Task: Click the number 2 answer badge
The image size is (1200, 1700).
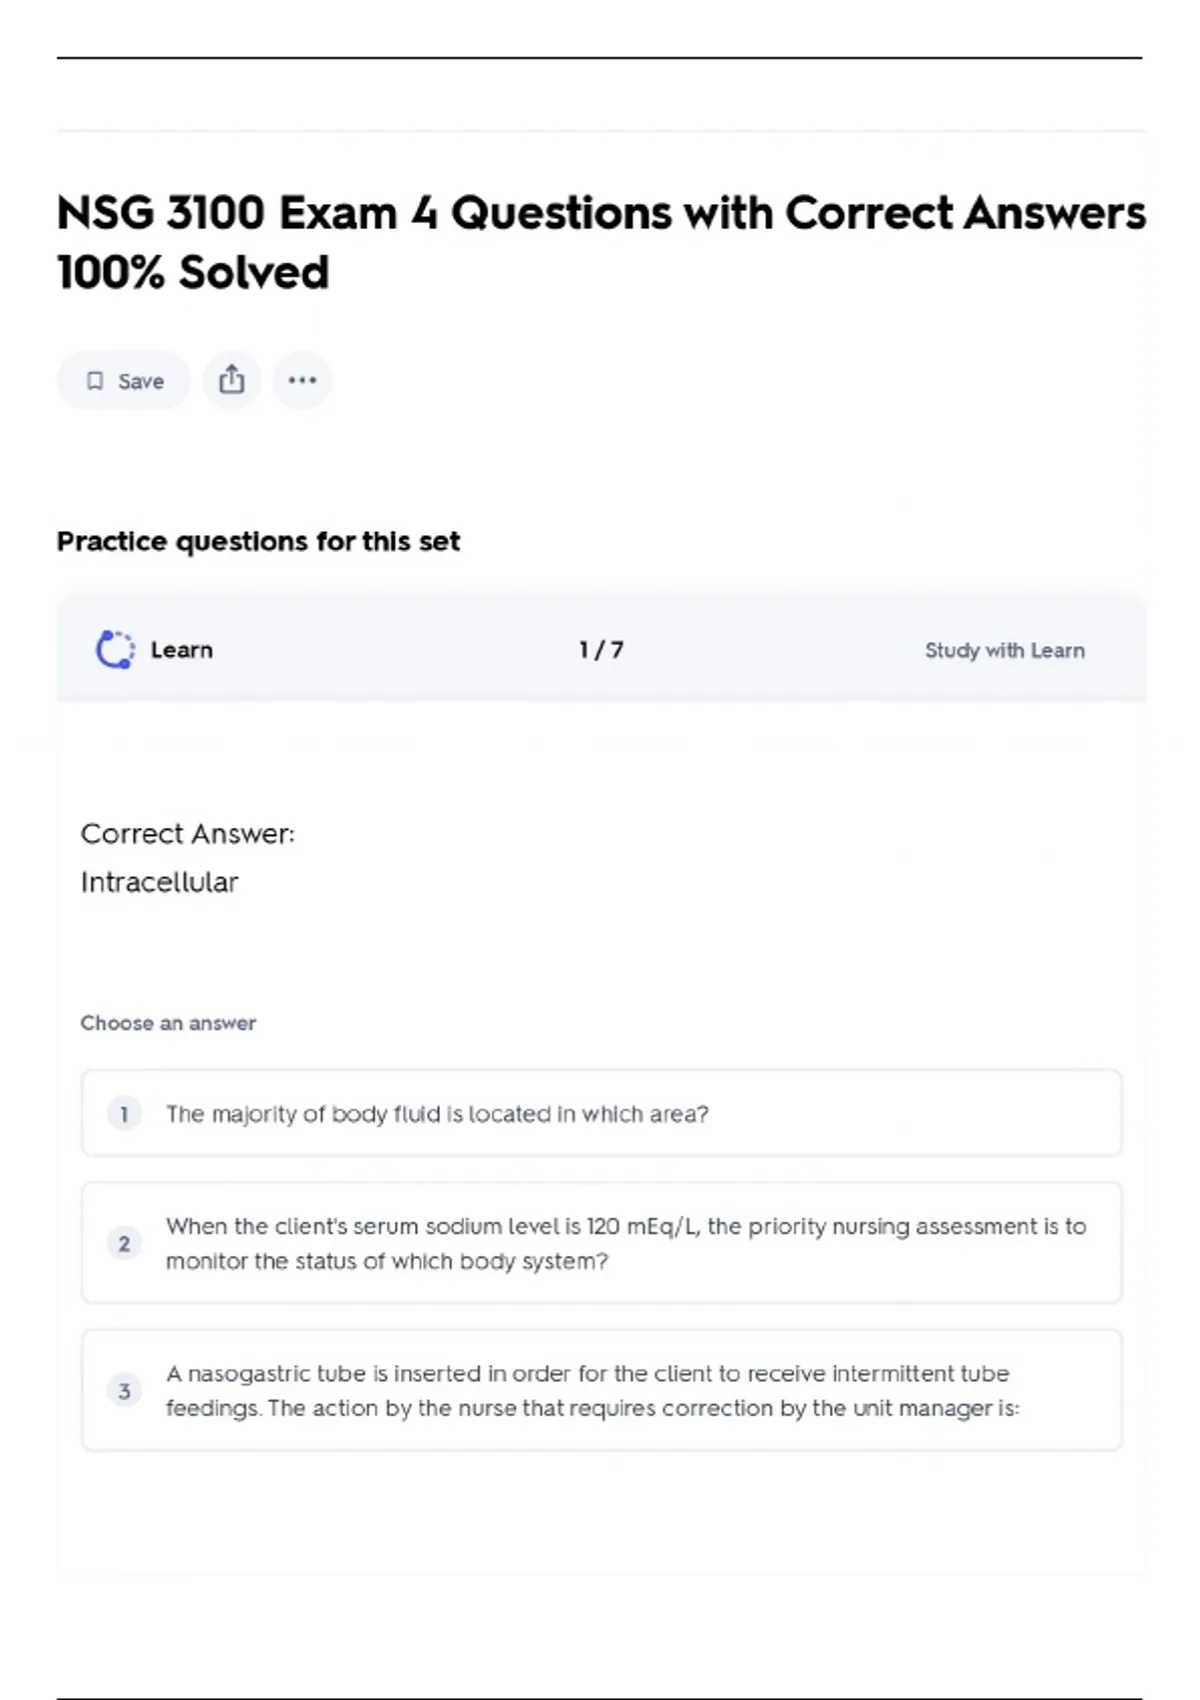Action: click(x=124, y=1244)
